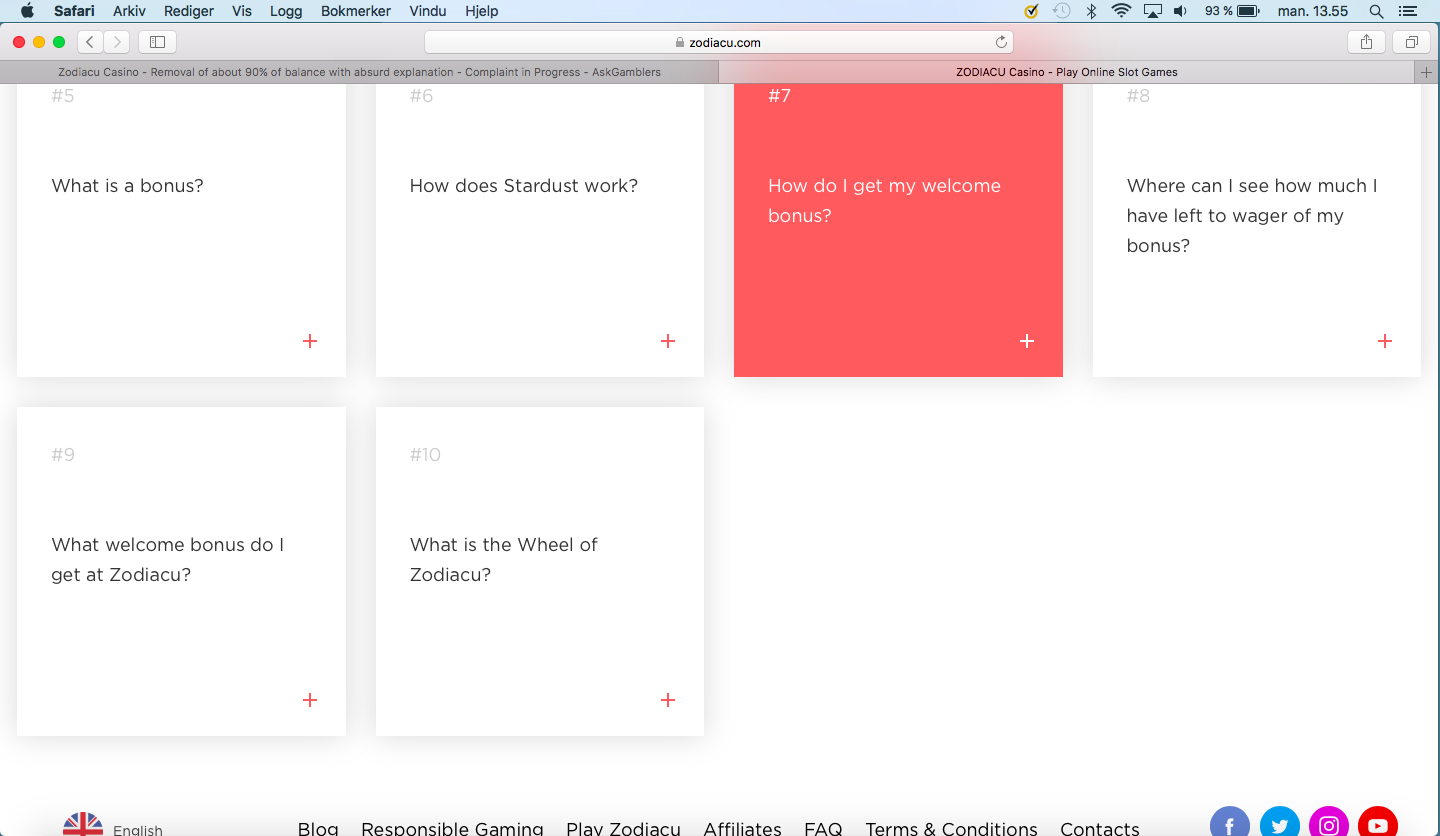Click the "What is the Wheel of Zodiacu?" text

coord(504,560)
